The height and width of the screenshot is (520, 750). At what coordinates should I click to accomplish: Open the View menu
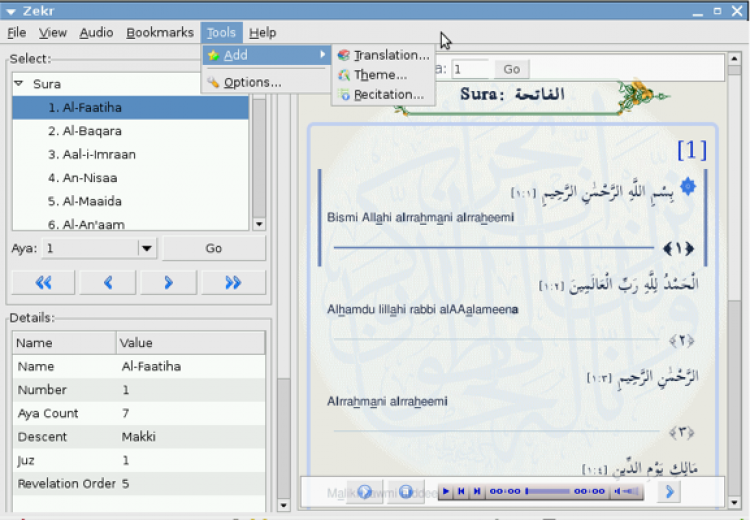pos(53,33)
